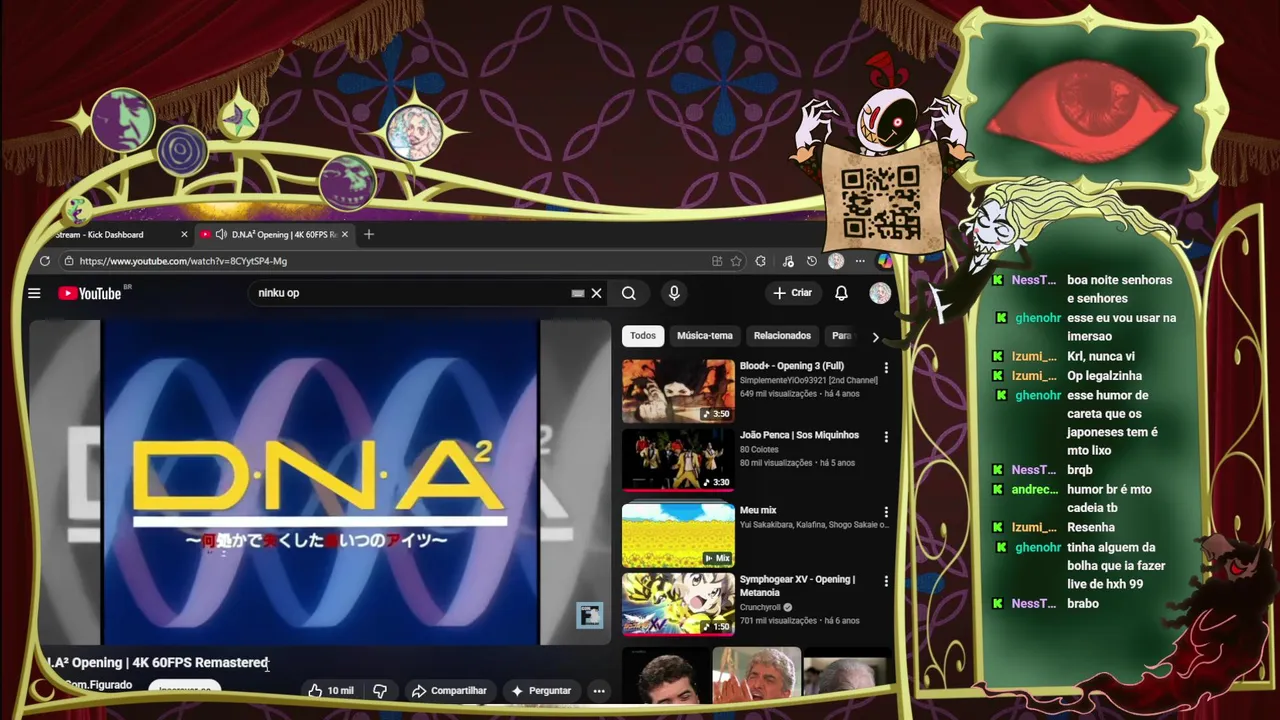Dislike the video with thumbs down

(x=379, y=691)
